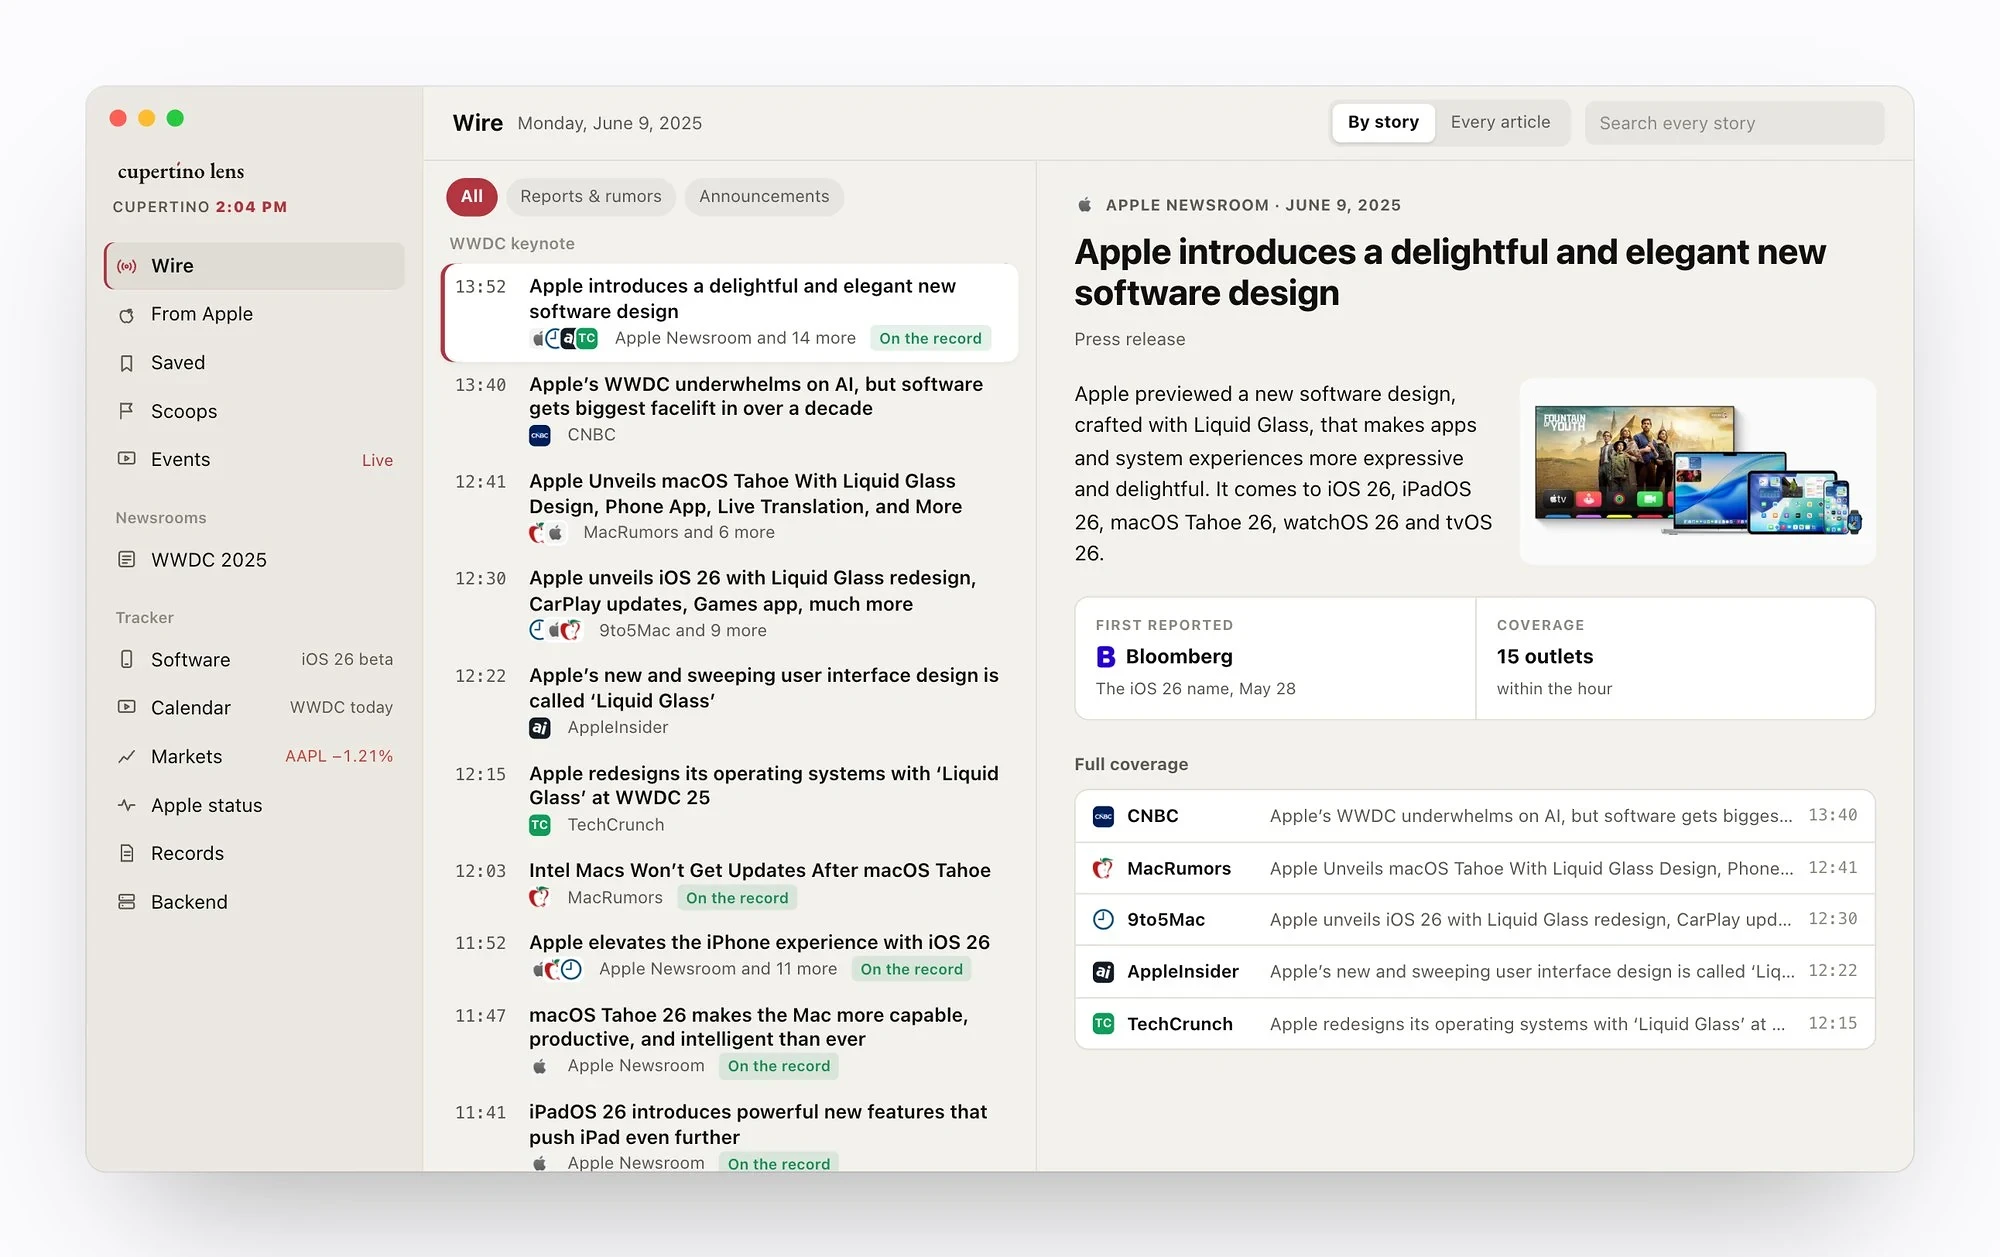Open the Wire section in sidebar
This screenshot has width=2000, height=1257.
pos(255,266)
